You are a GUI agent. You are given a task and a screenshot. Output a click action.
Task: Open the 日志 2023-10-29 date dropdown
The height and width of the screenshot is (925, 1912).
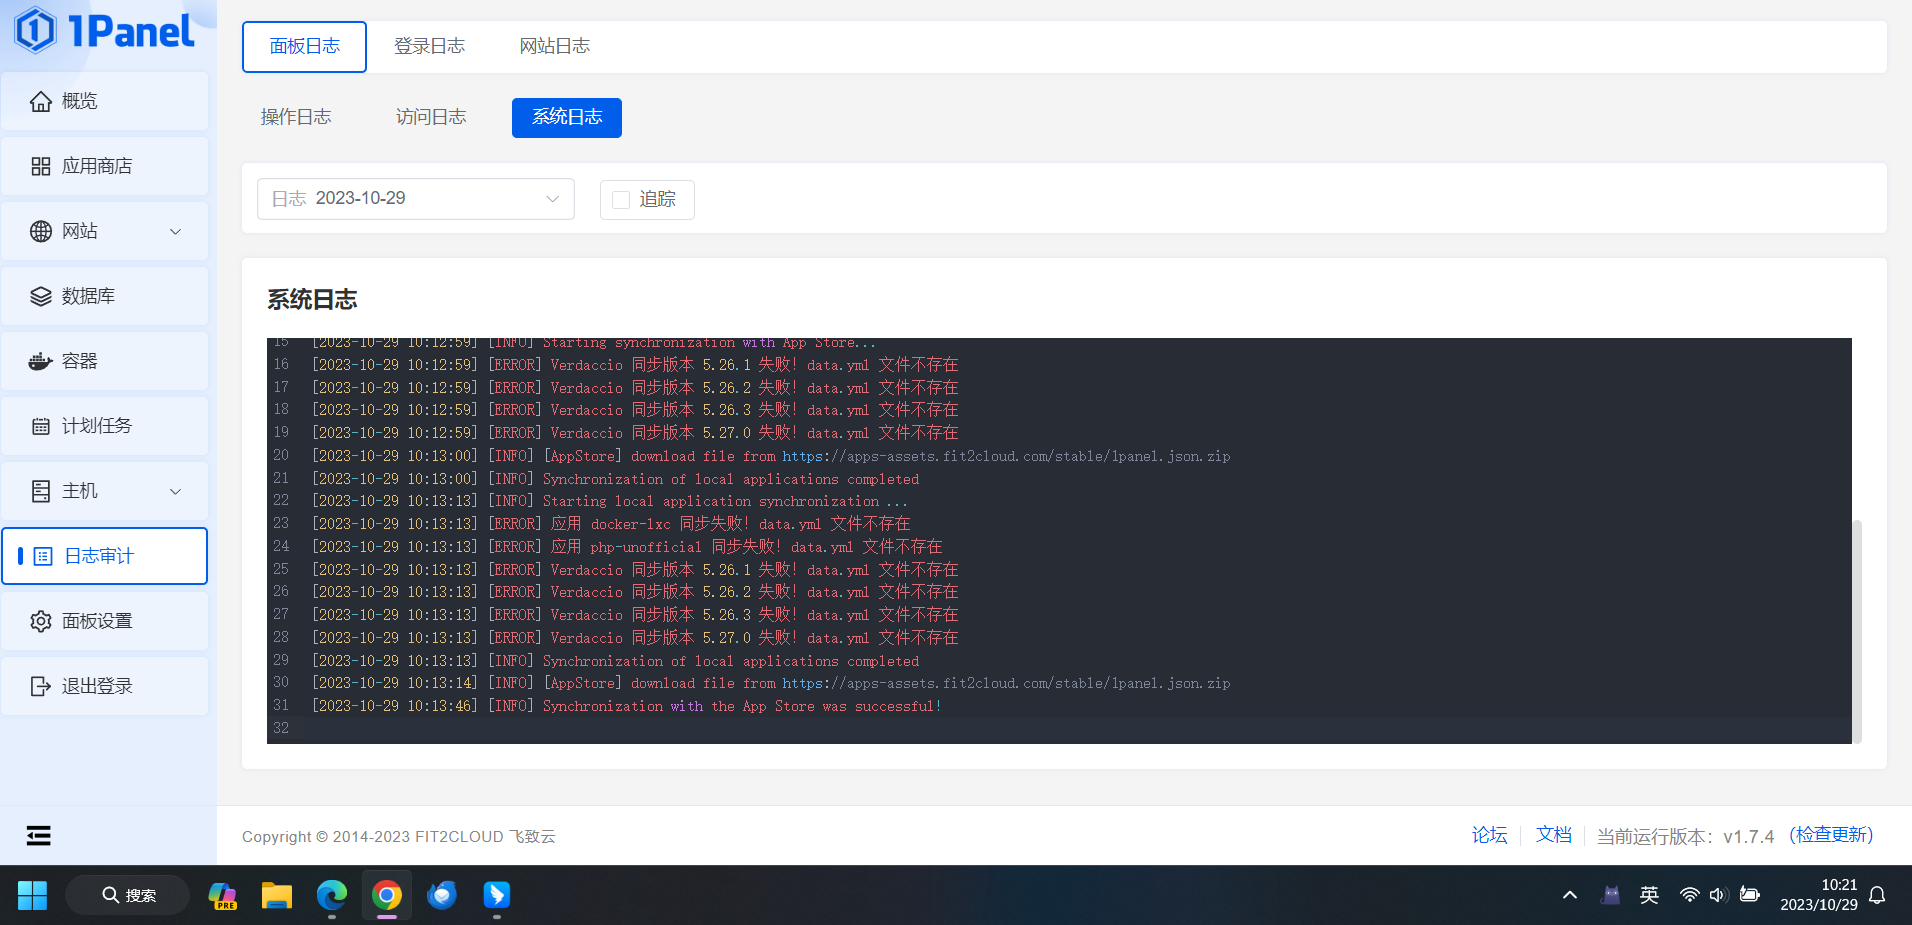pyautogui.click(x=416, y=199)
